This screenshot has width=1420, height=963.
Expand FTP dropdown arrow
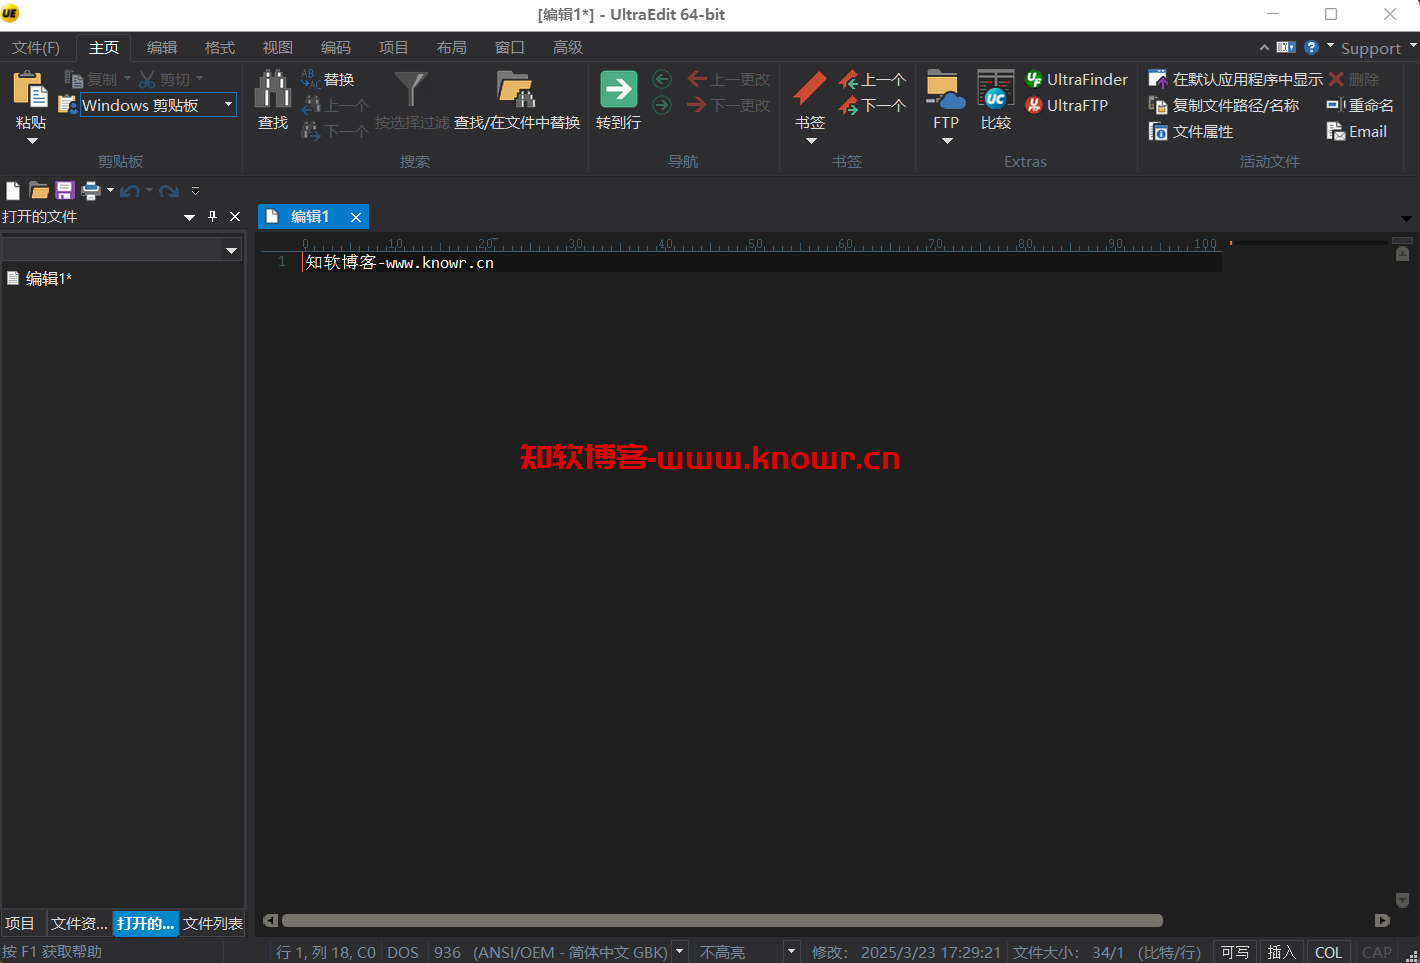947,141
